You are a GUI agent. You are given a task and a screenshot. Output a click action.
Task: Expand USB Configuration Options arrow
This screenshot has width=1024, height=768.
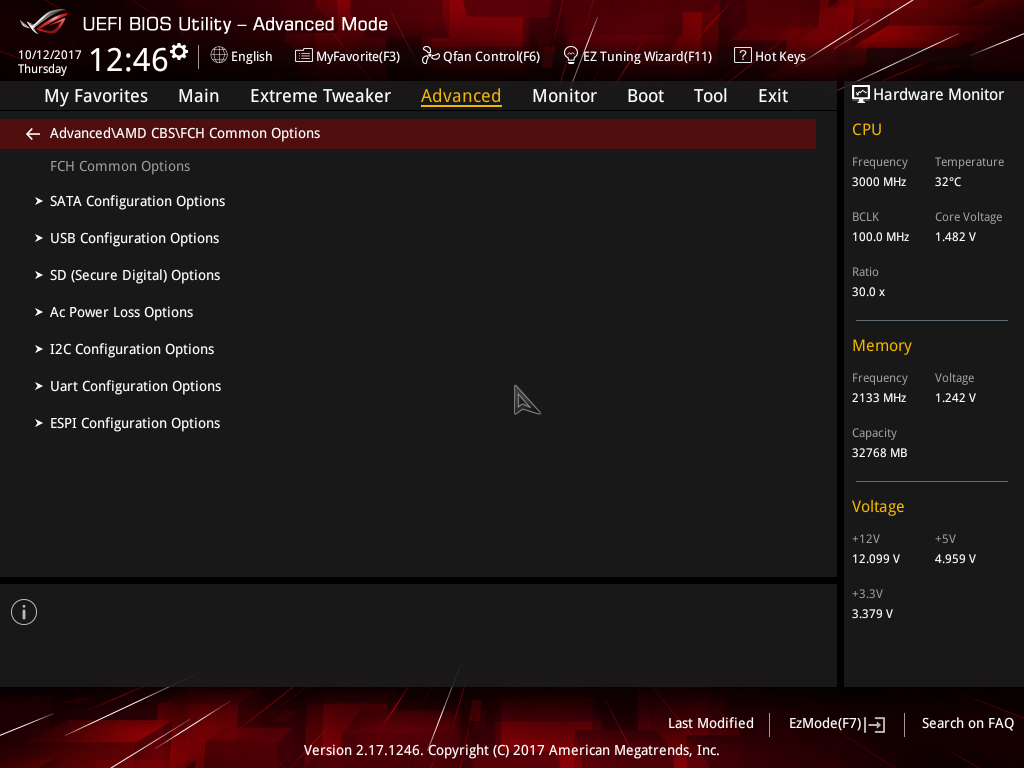click(x=39, y=238)
